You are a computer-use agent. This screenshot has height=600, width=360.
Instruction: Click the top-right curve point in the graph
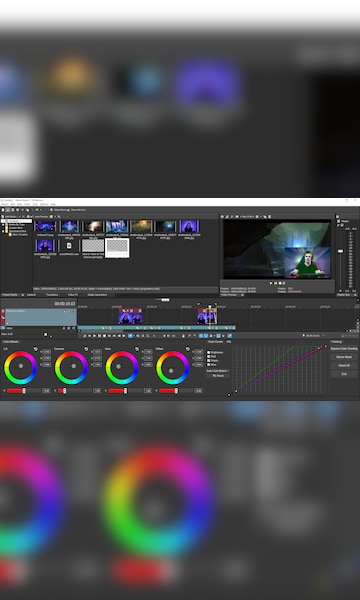pyautogui.click(x=326, y=347)
